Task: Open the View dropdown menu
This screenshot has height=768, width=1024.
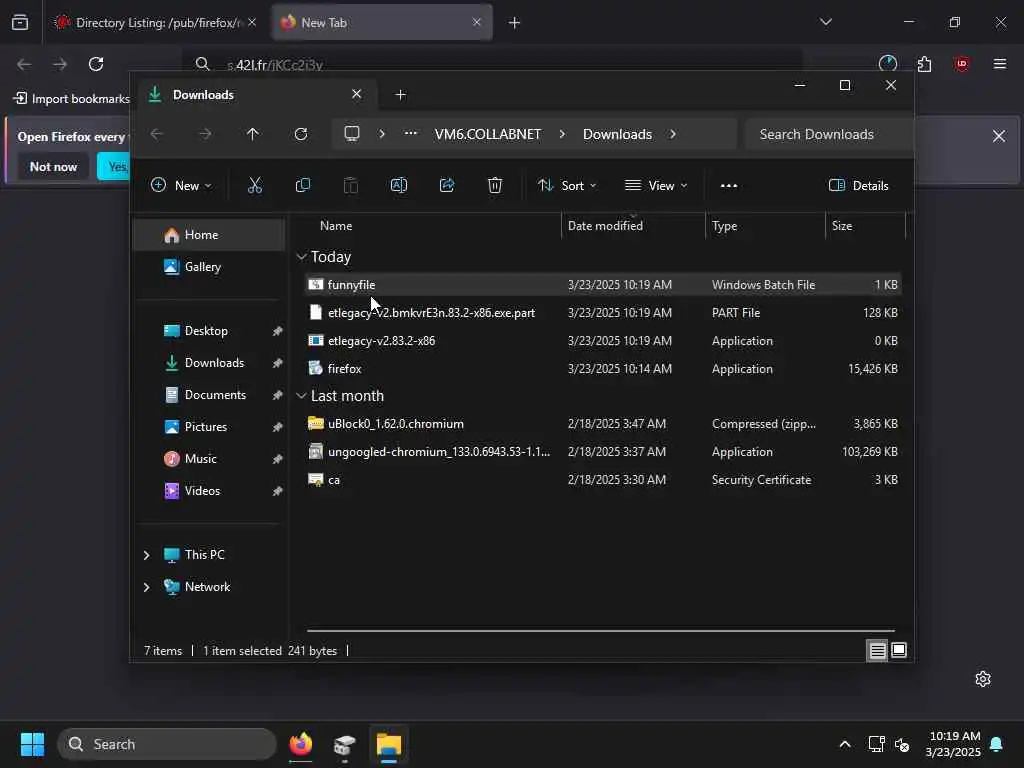Action: [656, 185]
